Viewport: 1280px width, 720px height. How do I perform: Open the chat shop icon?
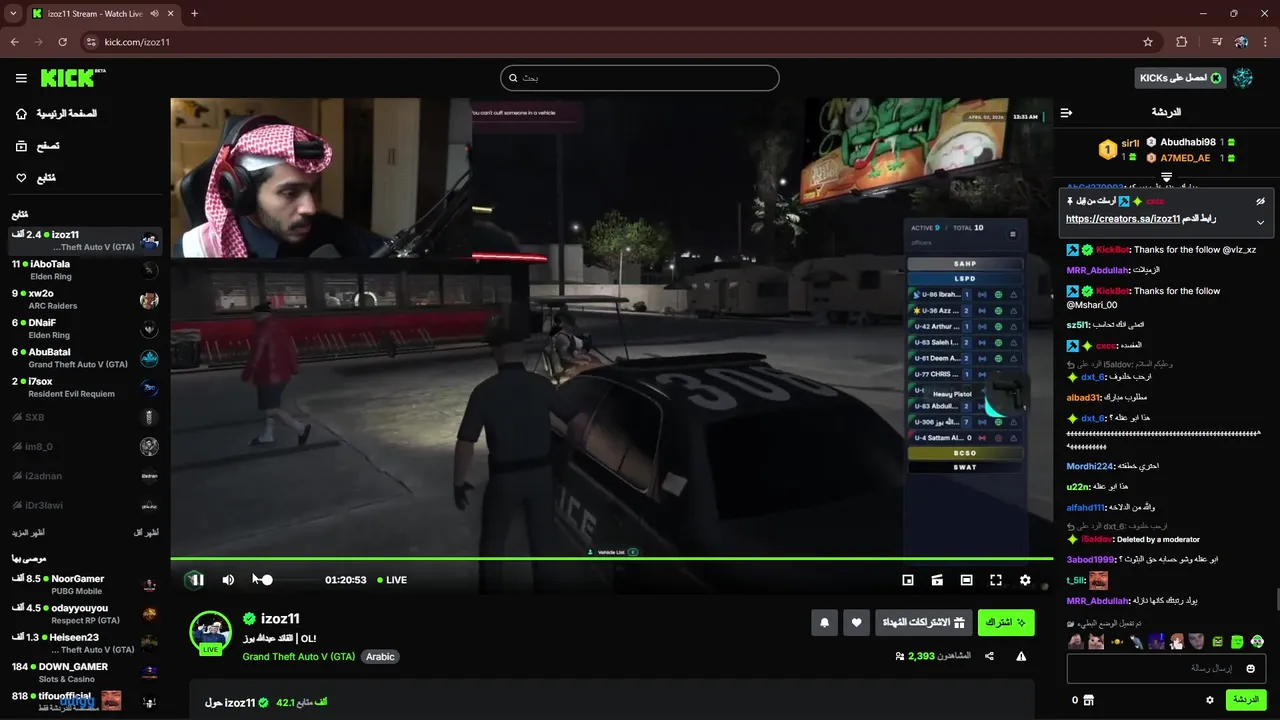click(1088, 700)
